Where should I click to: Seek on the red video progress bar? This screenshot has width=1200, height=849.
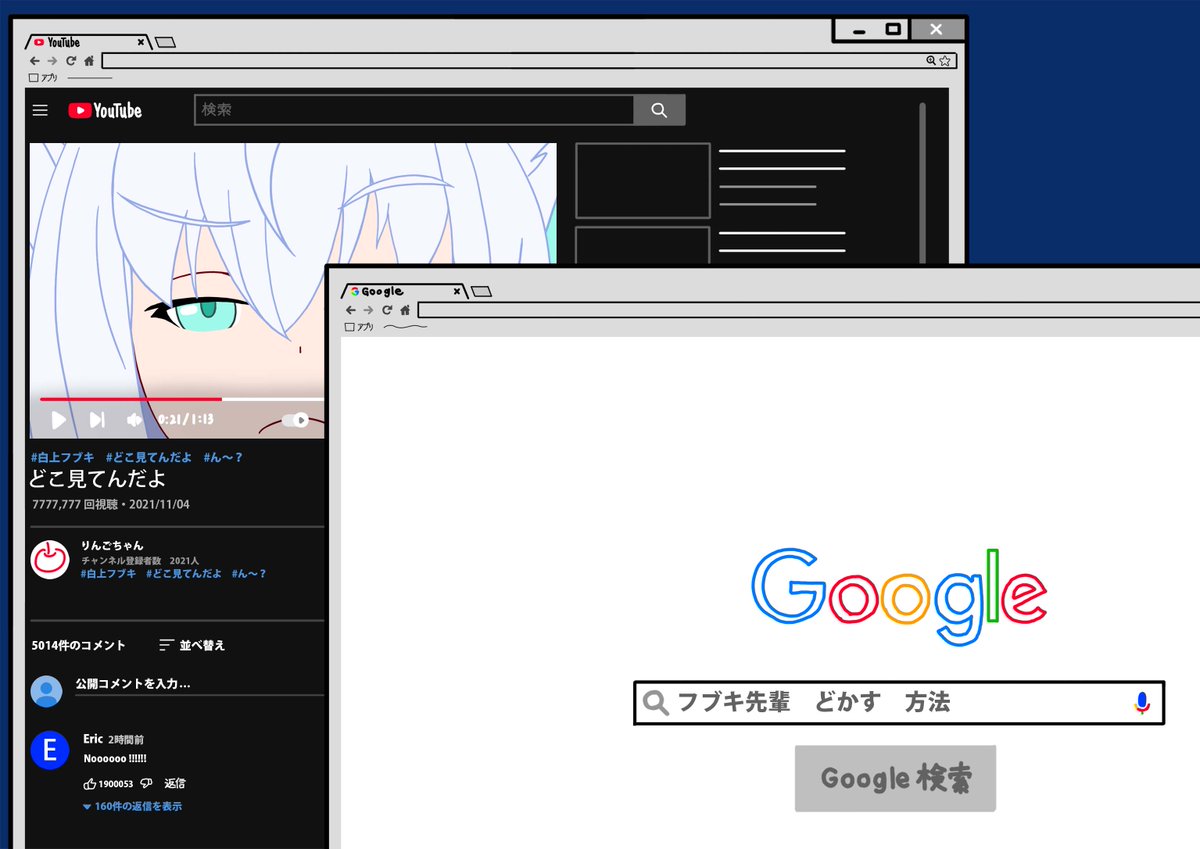pyautogui.click(x=130, y=399)
